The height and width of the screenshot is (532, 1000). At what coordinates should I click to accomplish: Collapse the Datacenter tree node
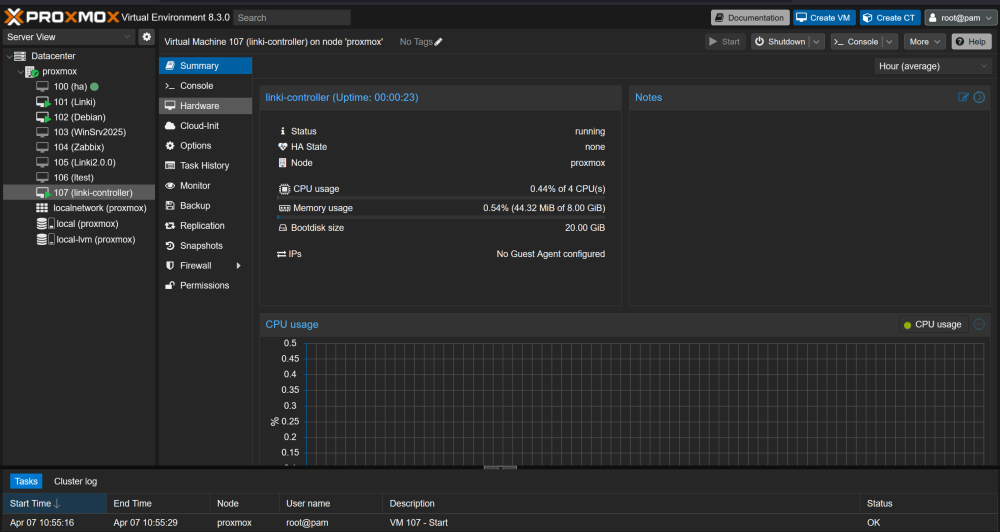point(9,56)
